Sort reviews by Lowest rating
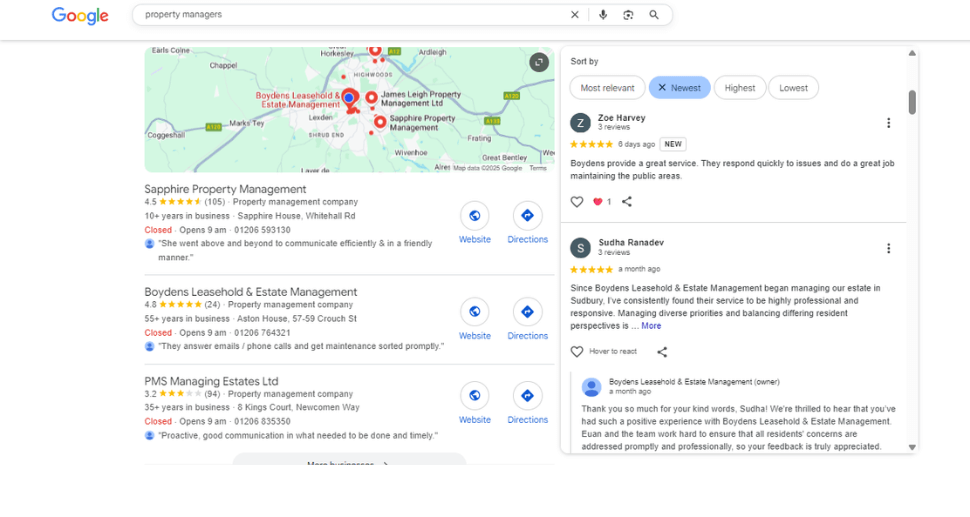The width and height of the screenshot is (970, 517). (793, 88)
